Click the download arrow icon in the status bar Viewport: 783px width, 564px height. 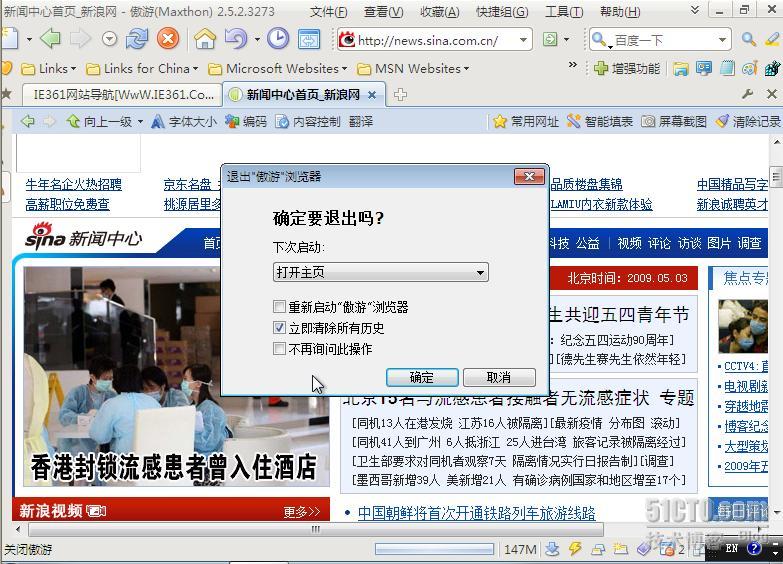(552, 549)
